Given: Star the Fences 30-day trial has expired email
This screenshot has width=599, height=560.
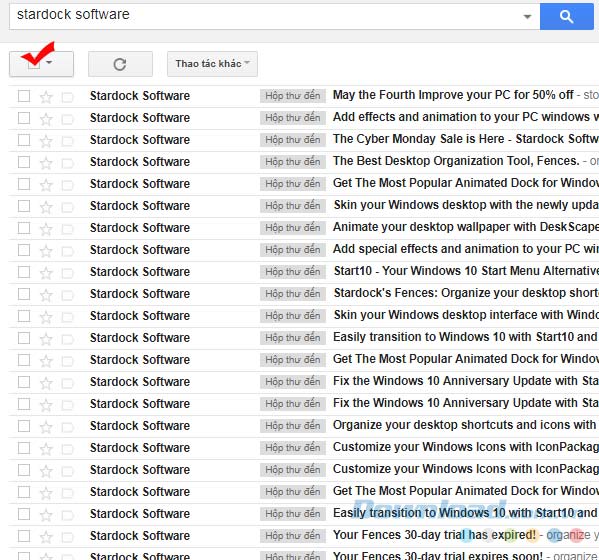Looking at the screenshot, I should coord(46,537).
